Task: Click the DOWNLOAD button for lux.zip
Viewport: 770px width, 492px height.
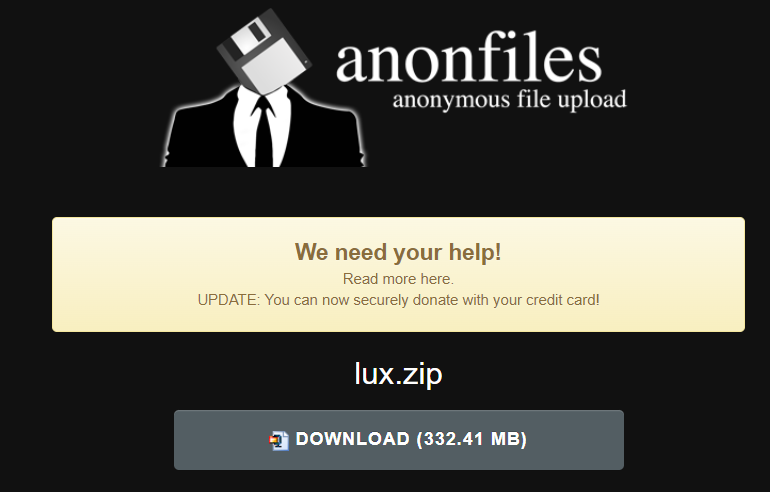Action: pos(399,440)
